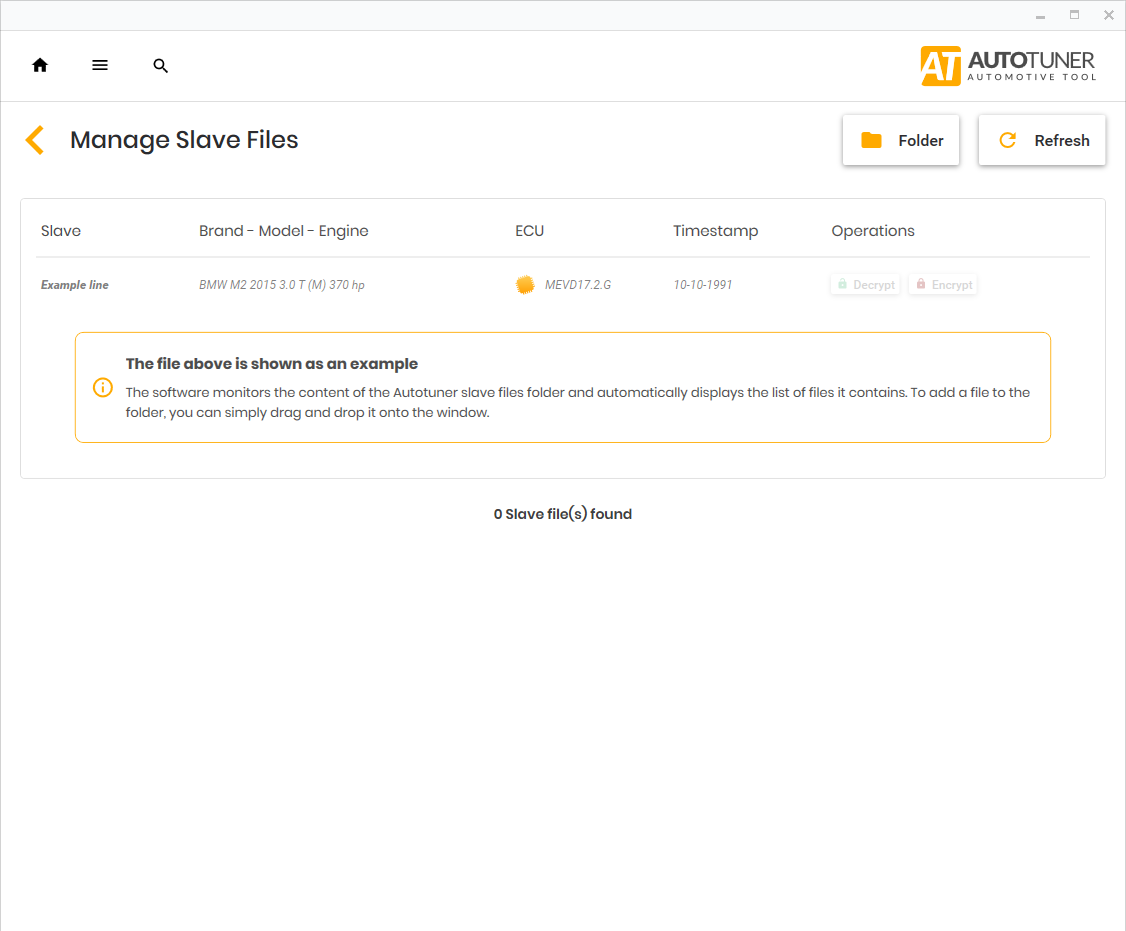Open the slave files Folder
Image resolution: width=1126 pixels, height=931 pixels.
point(901,141)
